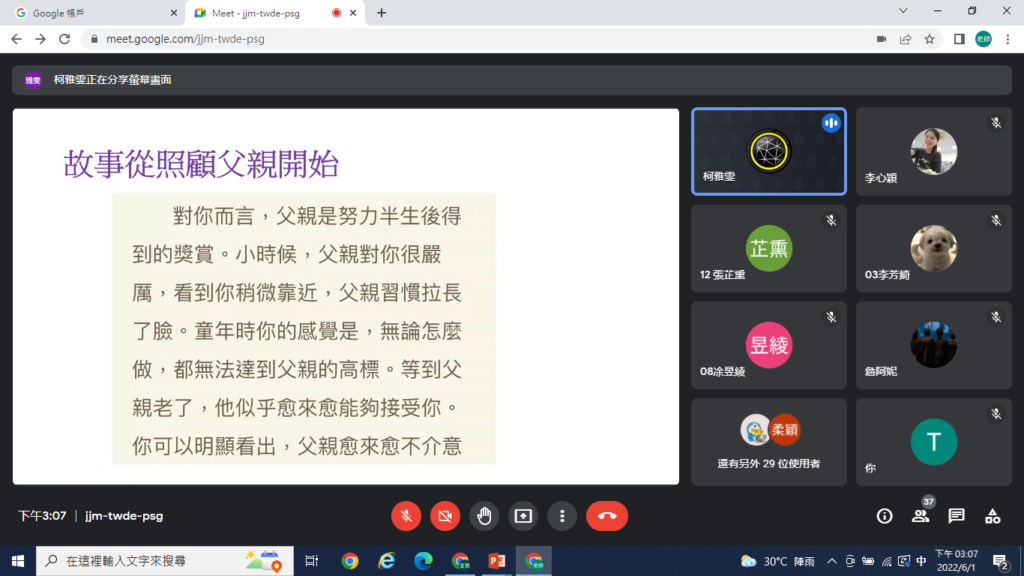Open the activities icon

pos(993,516)
